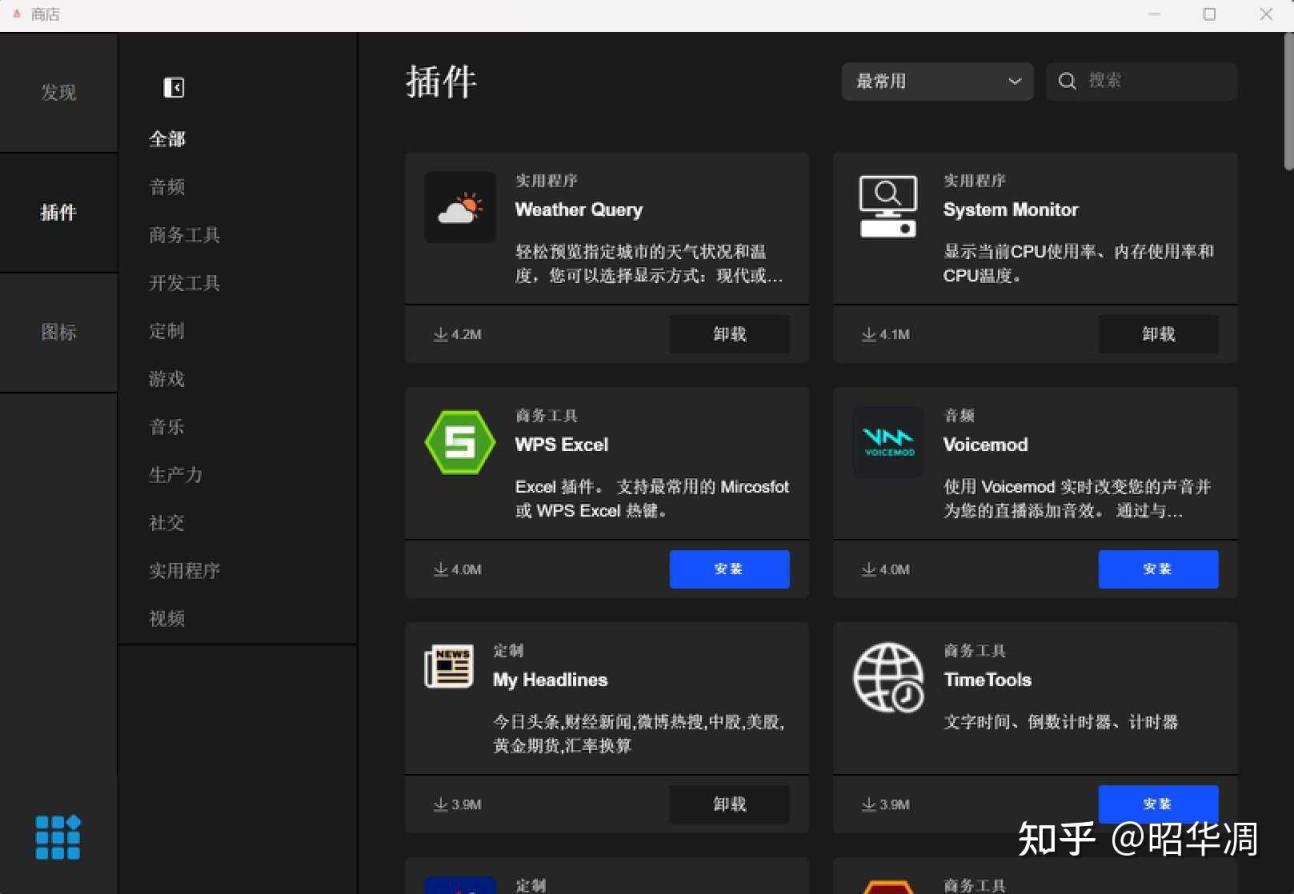This screenshot has height=894, width=1294.
Task: Switch to the 插件 tab
Action: click(59, 212)
